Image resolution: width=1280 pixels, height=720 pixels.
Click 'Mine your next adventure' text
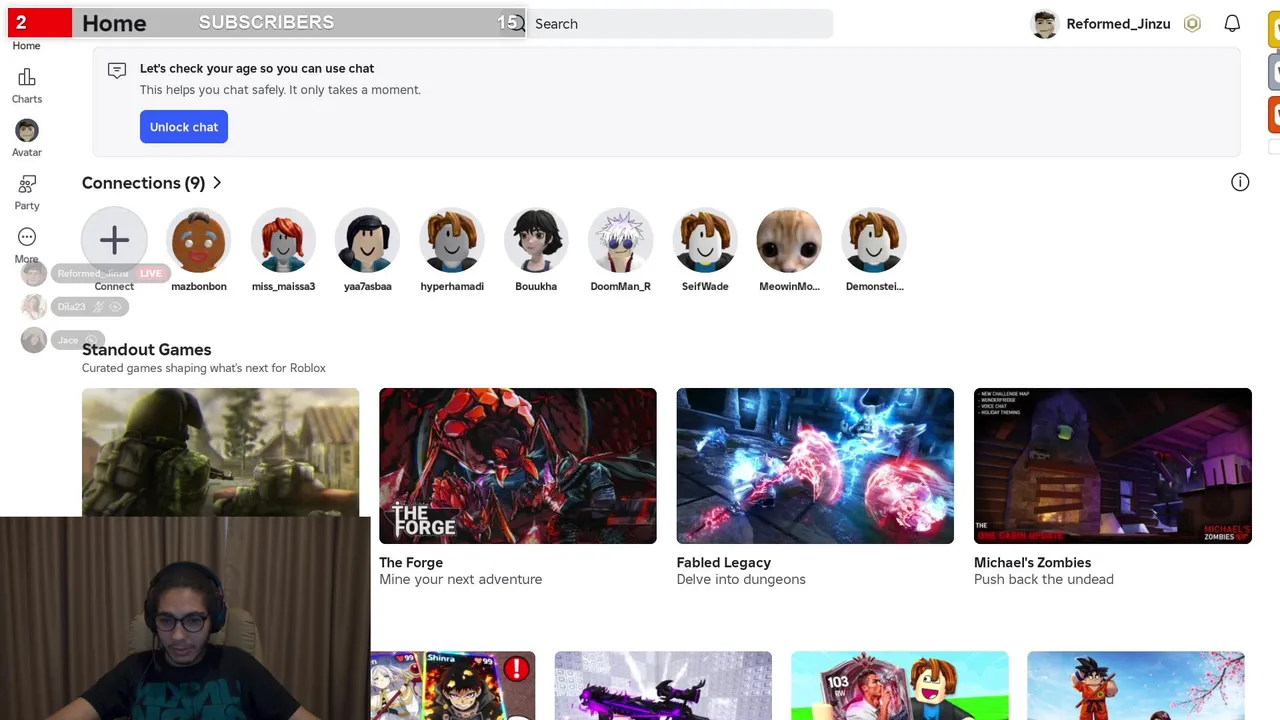pyautogui.click(x=460, y=579)
